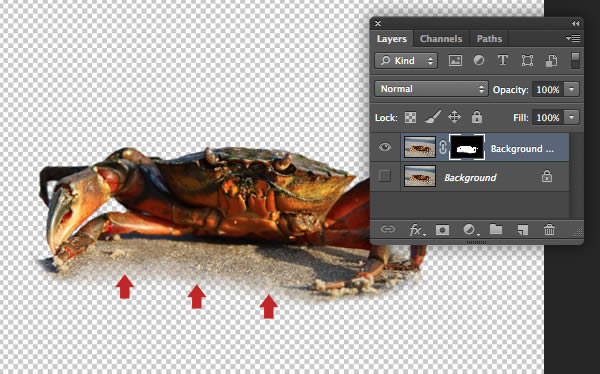Click the Fill label

[520, 117]
